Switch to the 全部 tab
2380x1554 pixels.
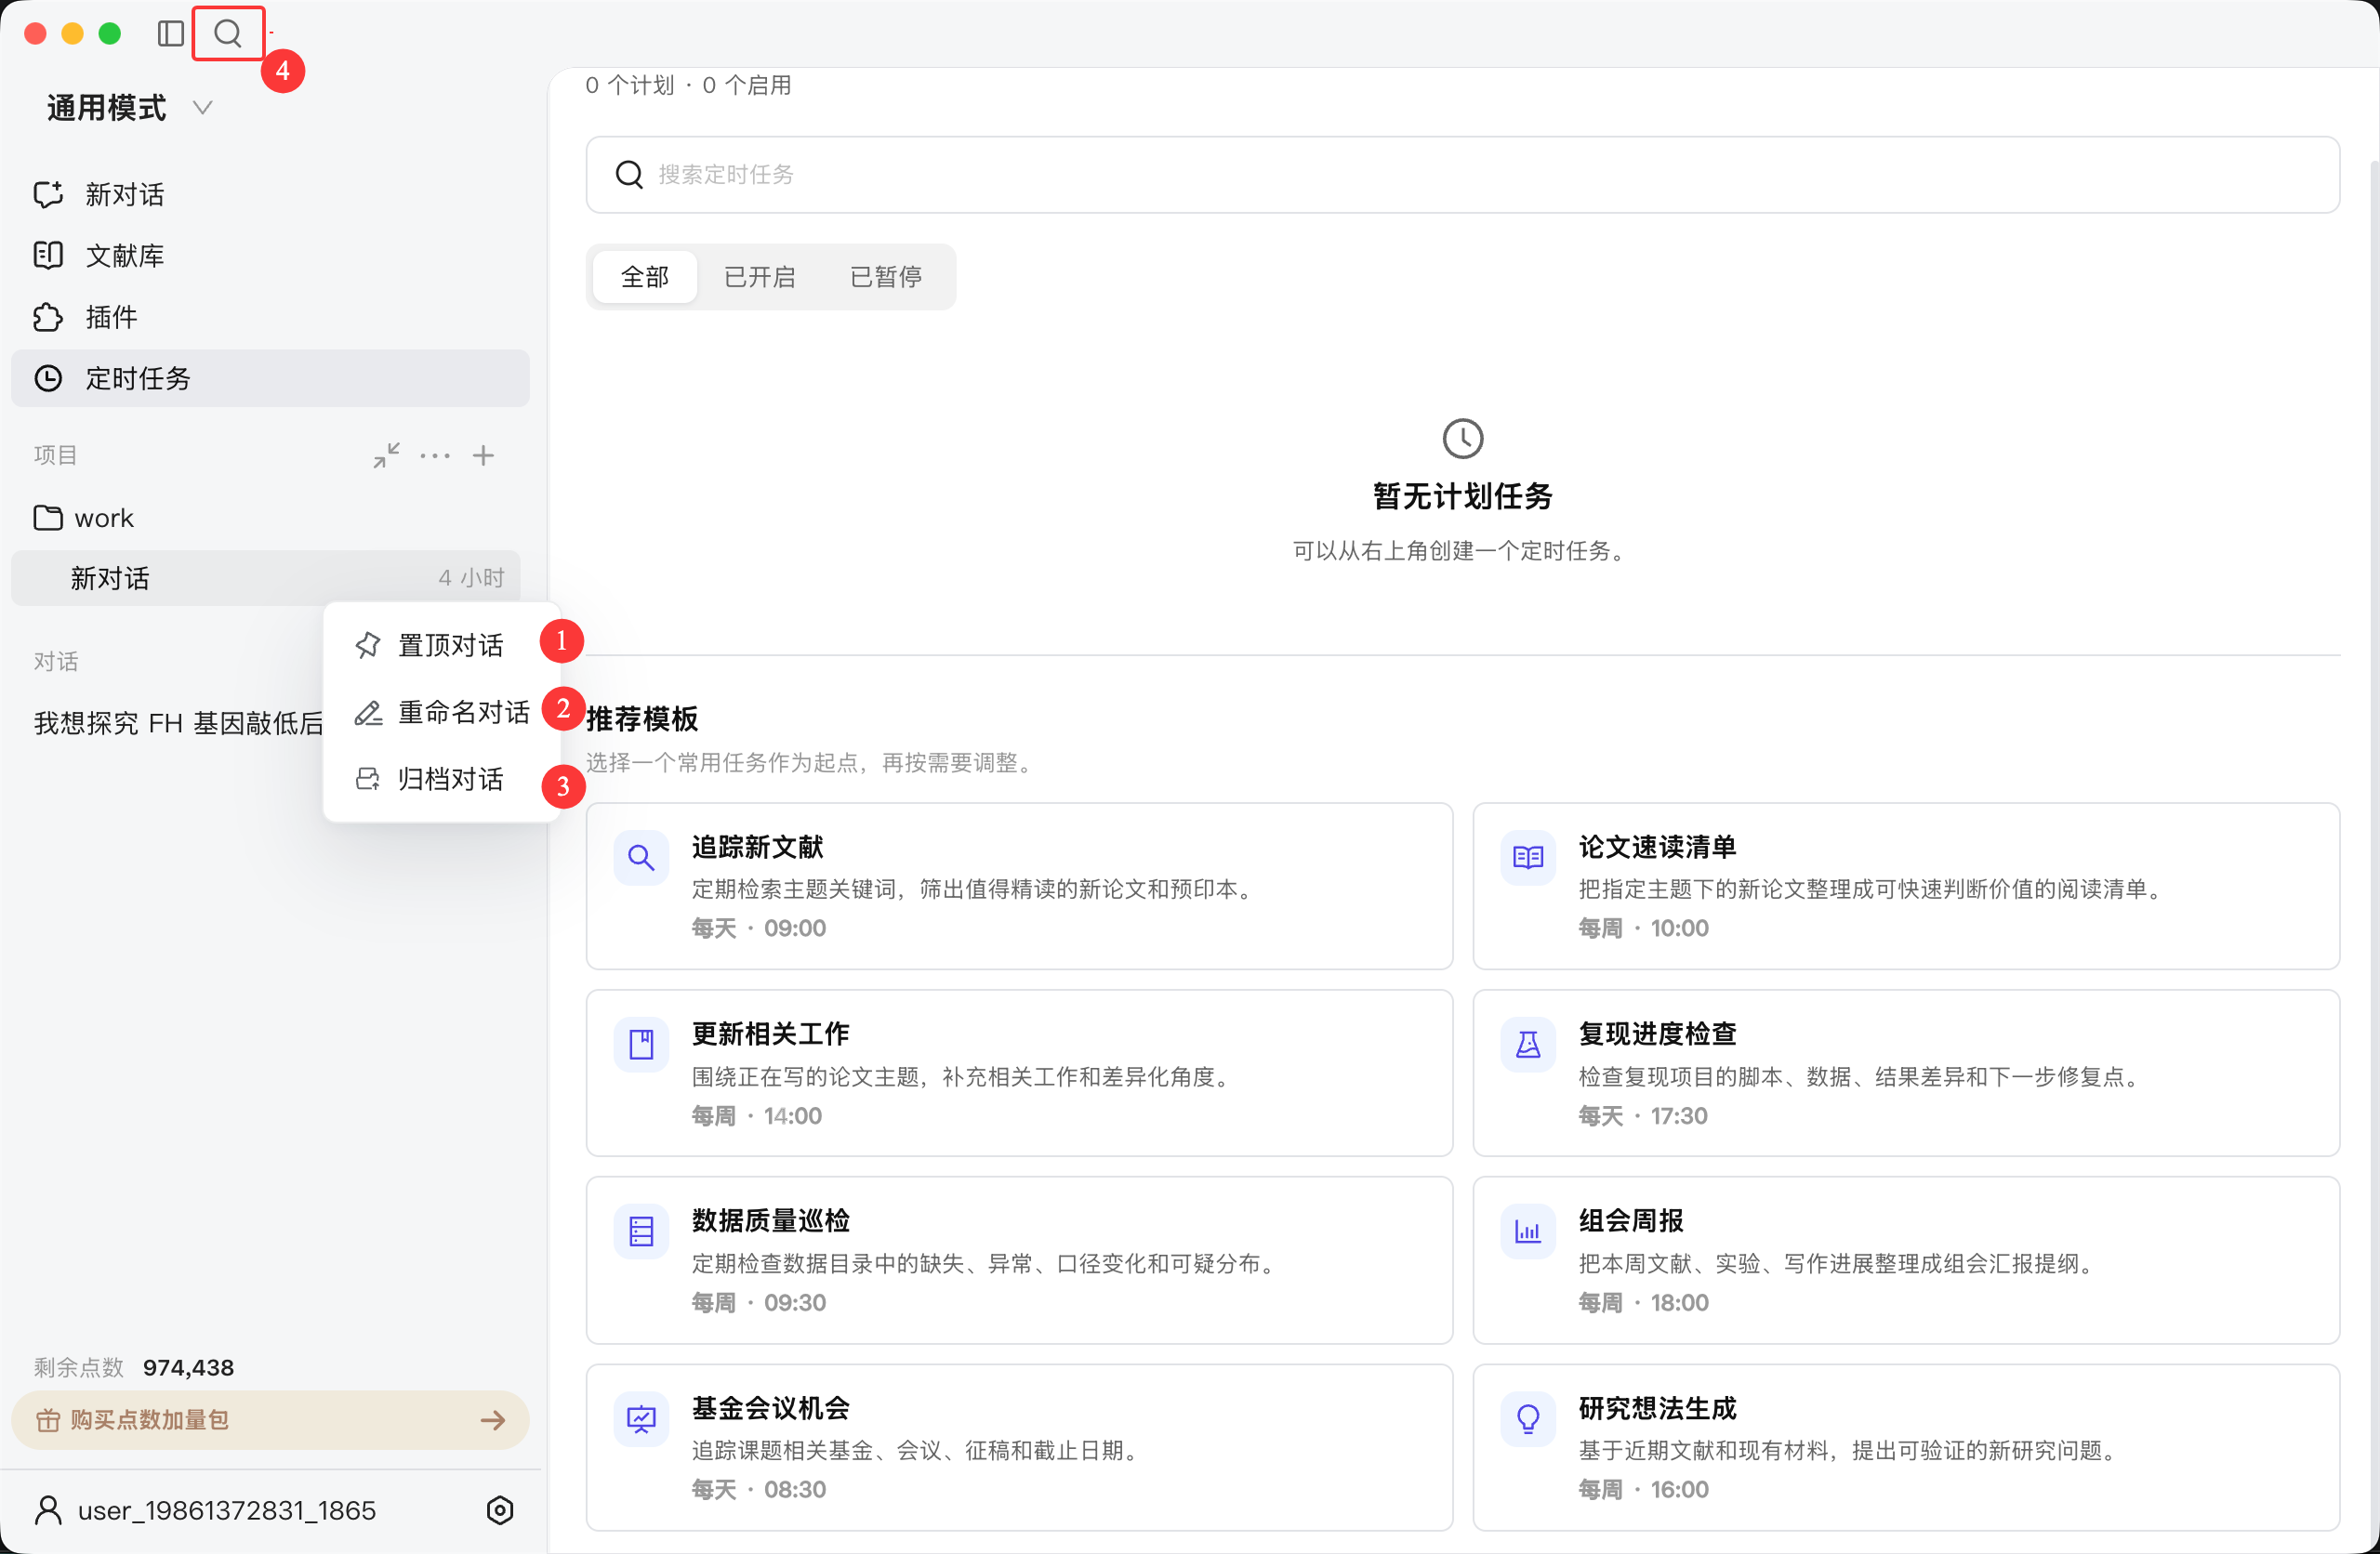(644, 277)
